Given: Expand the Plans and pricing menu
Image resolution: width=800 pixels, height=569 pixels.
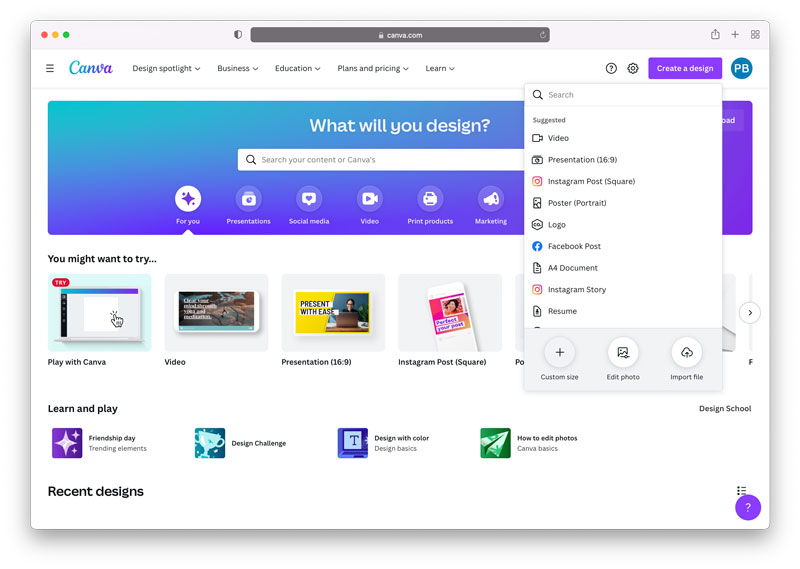Looking at the screenshot, I should pos(373,68).
